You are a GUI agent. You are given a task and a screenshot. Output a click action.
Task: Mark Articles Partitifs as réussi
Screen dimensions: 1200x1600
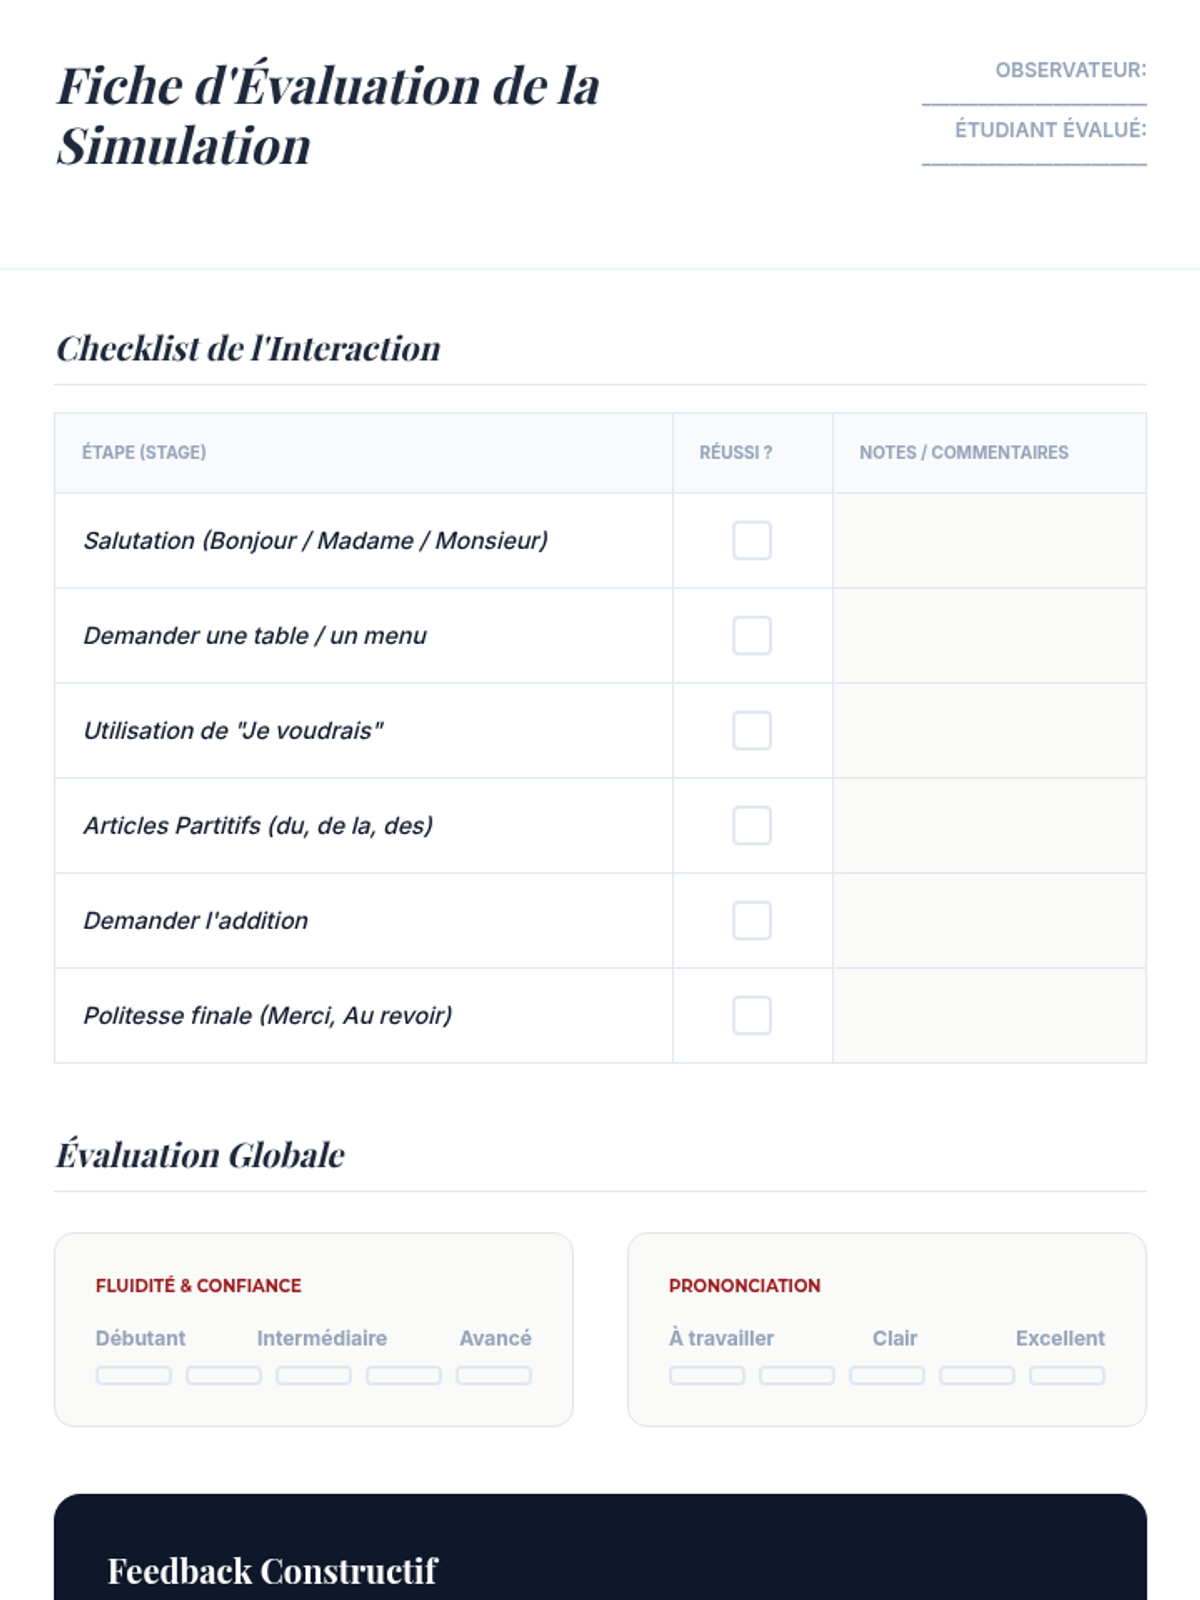(751, 825)
